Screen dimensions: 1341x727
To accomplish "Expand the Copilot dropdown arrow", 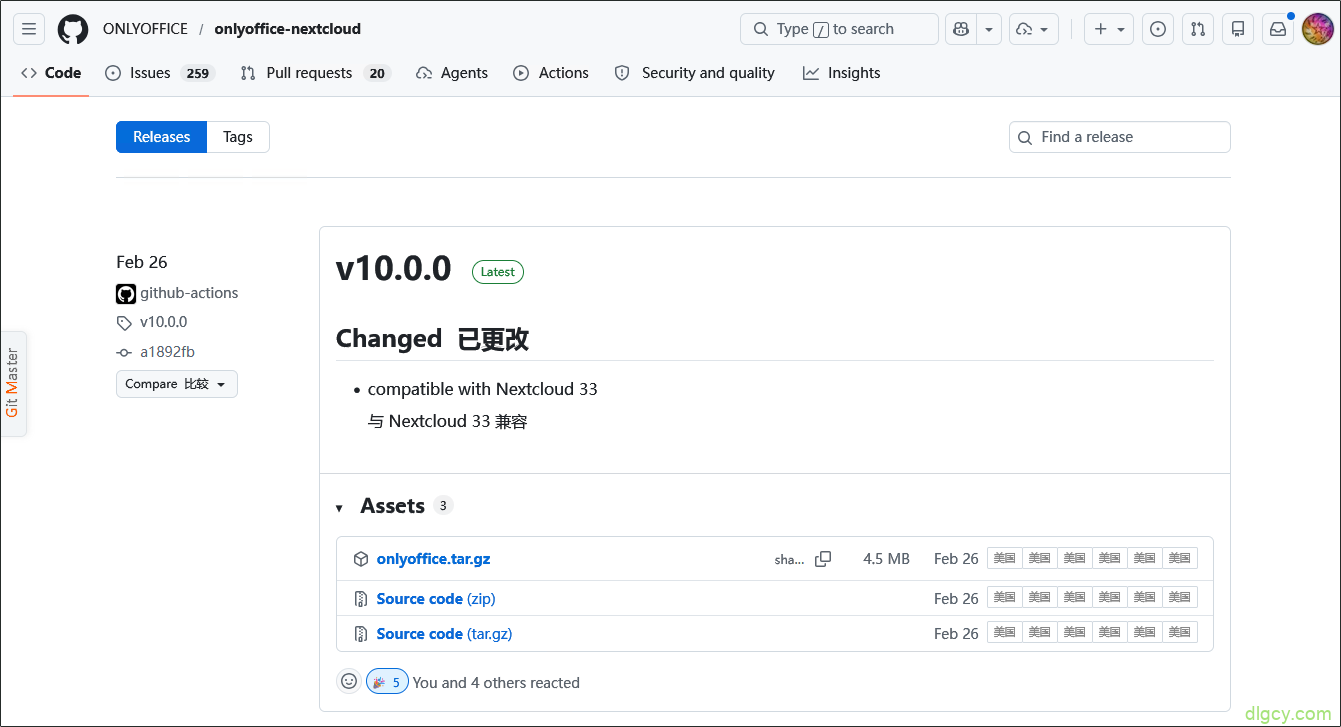I will [x=988, y=29].
